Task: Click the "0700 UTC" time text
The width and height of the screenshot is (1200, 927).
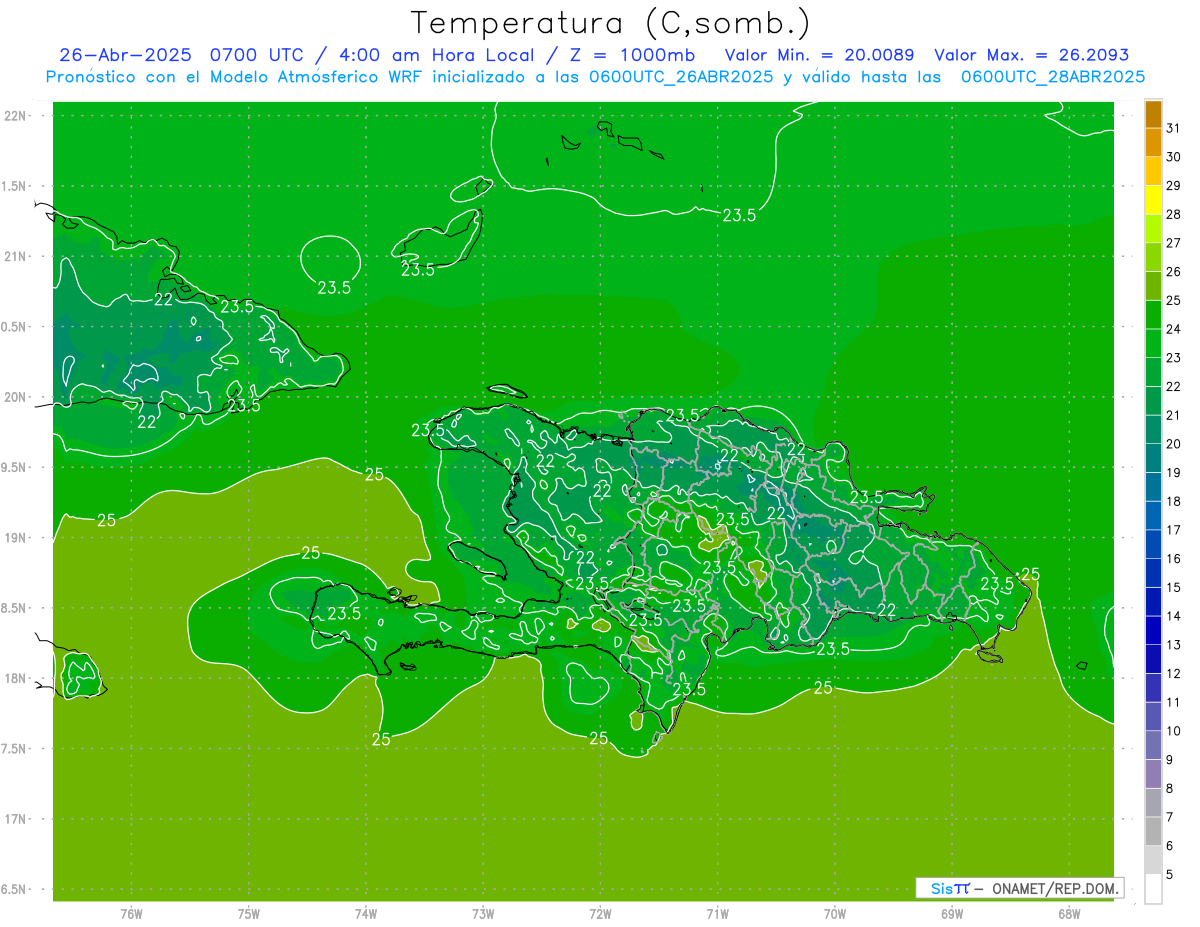Action: pyautogui.click(x=258, y=55)
